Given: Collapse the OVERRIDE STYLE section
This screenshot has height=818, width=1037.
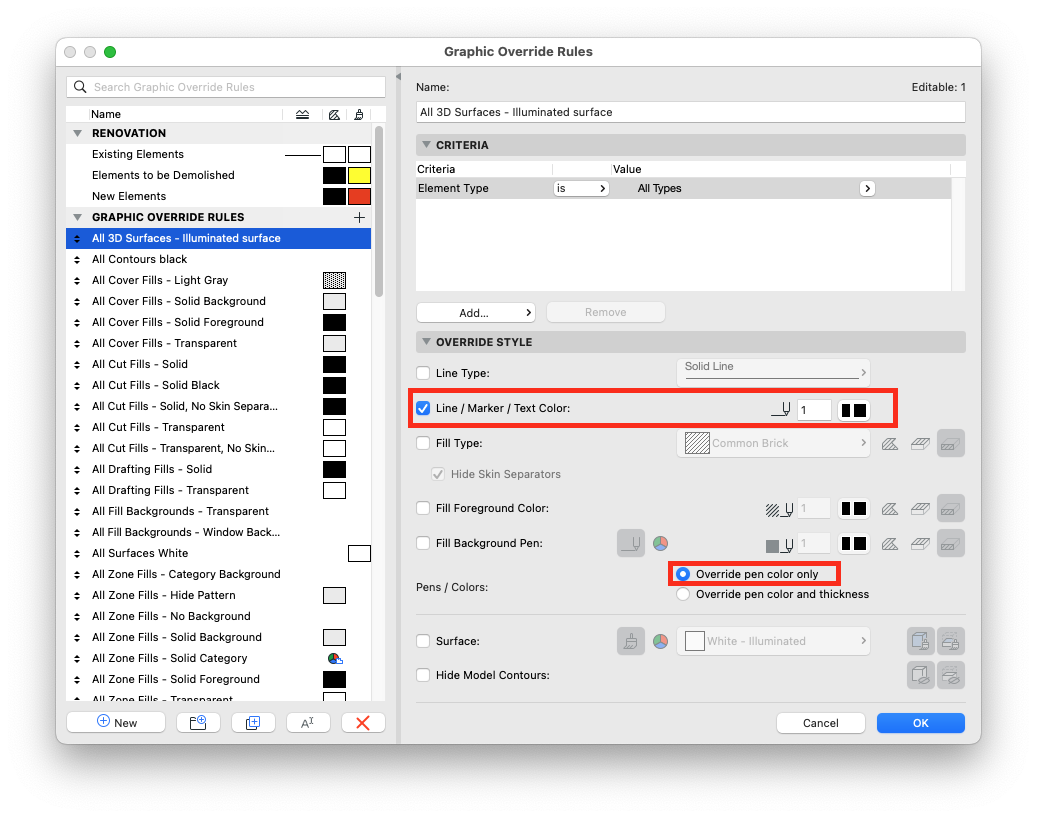Looking at the screenshot, I should pos(425,341).
